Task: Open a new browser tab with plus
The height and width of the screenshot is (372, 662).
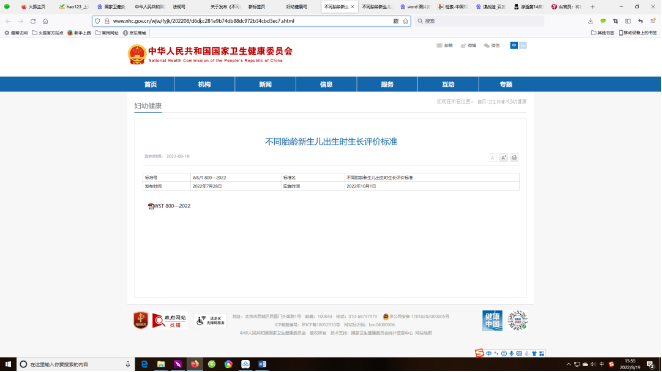Action: point(592,7)
